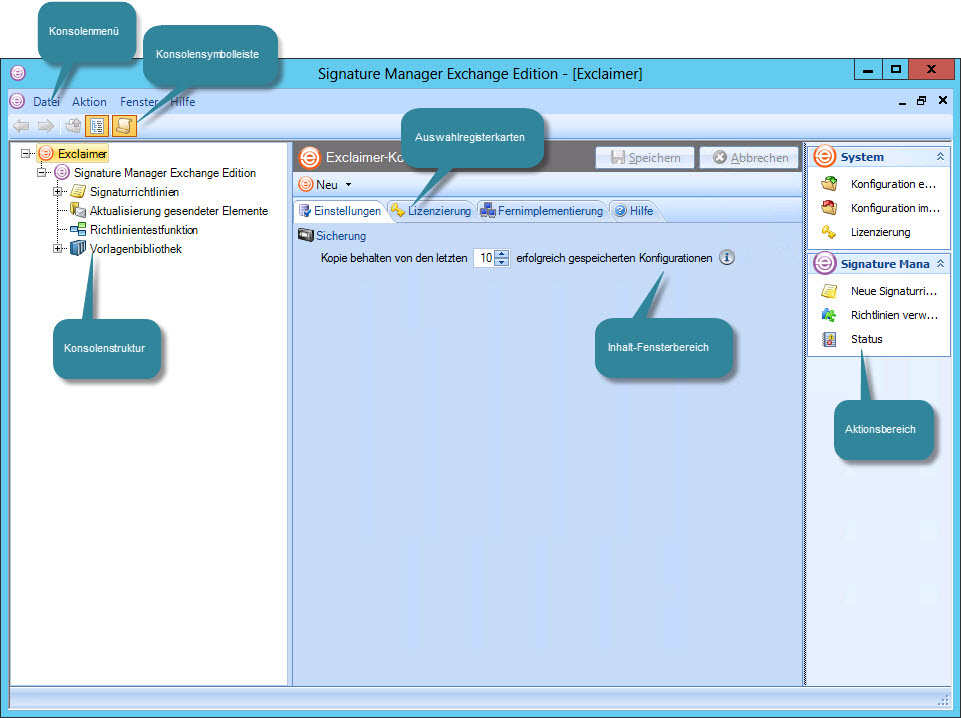
Task: Collapse the Signature Mana action panel
Action: pyautogui.click(x=940, y=264)
